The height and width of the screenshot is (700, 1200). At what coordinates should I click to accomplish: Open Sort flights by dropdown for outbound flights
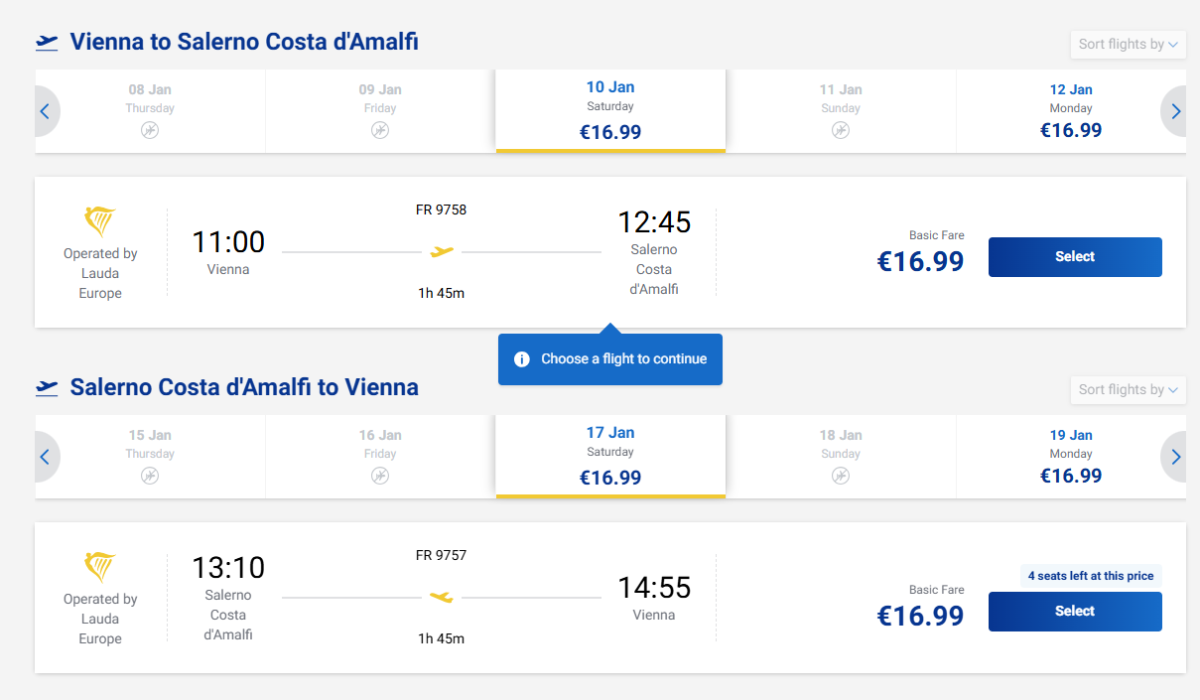tap(1128, 44)
